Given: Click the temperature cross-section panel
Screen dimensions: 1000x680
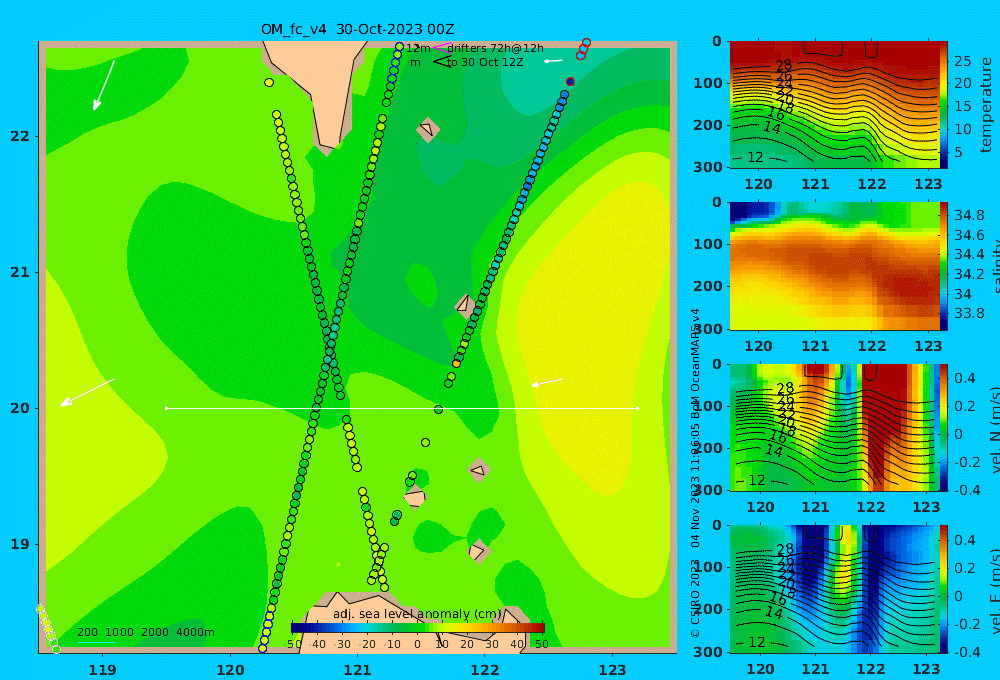Looking at the screenshot, I should [x=835, y=105].
